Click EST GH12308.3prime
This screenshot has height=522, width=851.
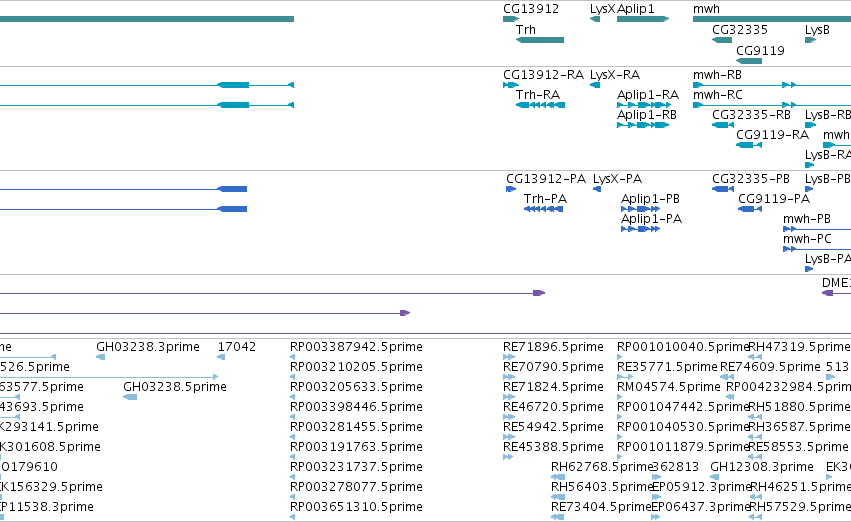tap(762, 467)
